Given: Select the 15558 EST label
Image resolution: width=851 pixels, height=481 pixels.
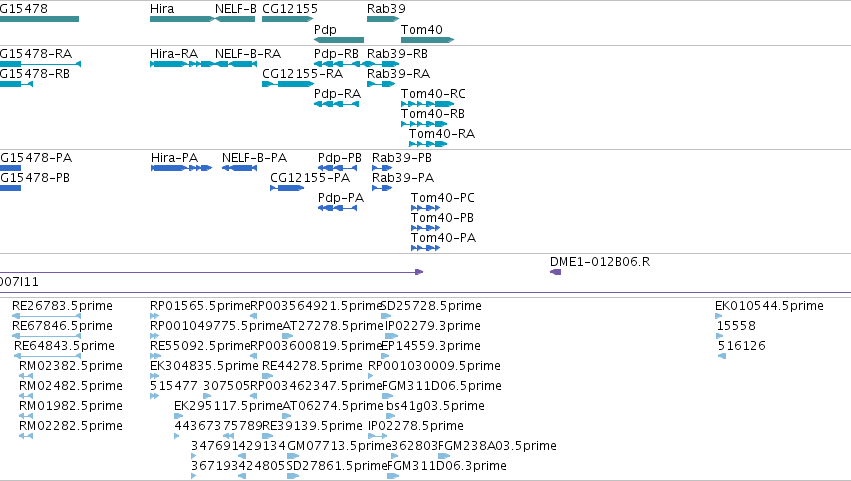Looking at the screenshot, I should pyautogui.click(x=736, y=326).
